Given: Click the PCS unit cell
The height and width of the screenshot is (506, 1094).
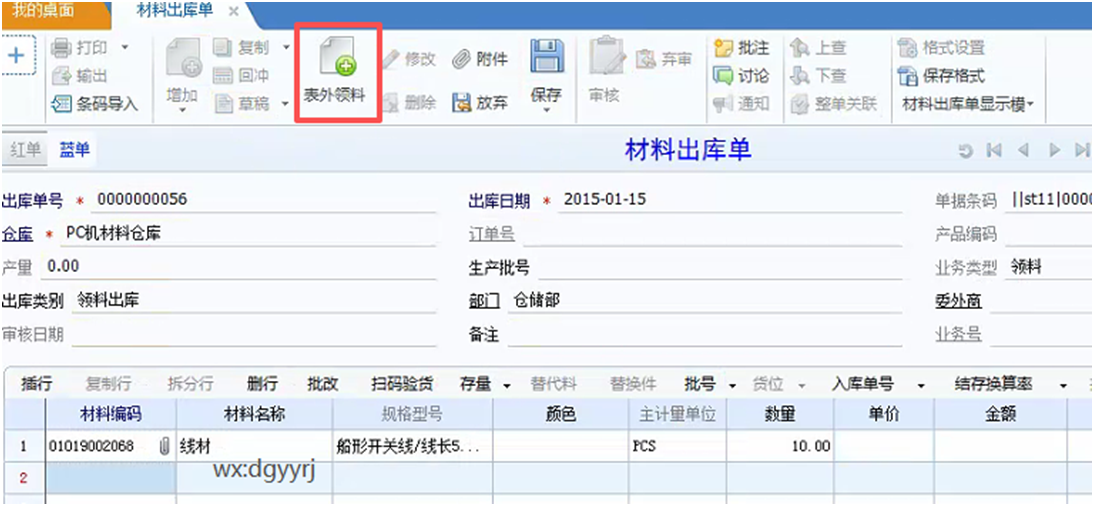Looking at the screenshot, I should pos(677,446).
